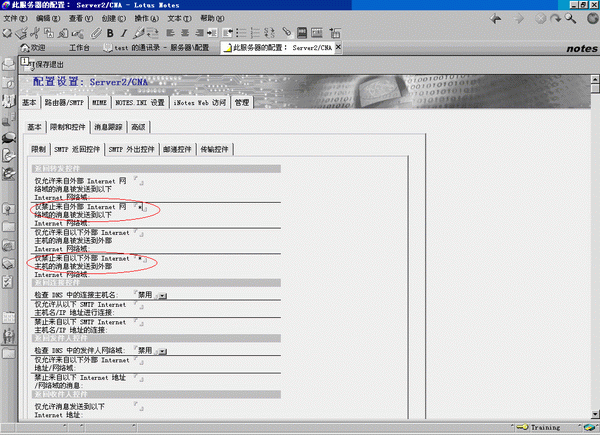This screenshot has height=435, width=600.
Task: Expand the 检查 DNS 中的连接主机名 dropdown
Action: click(162, 295)
